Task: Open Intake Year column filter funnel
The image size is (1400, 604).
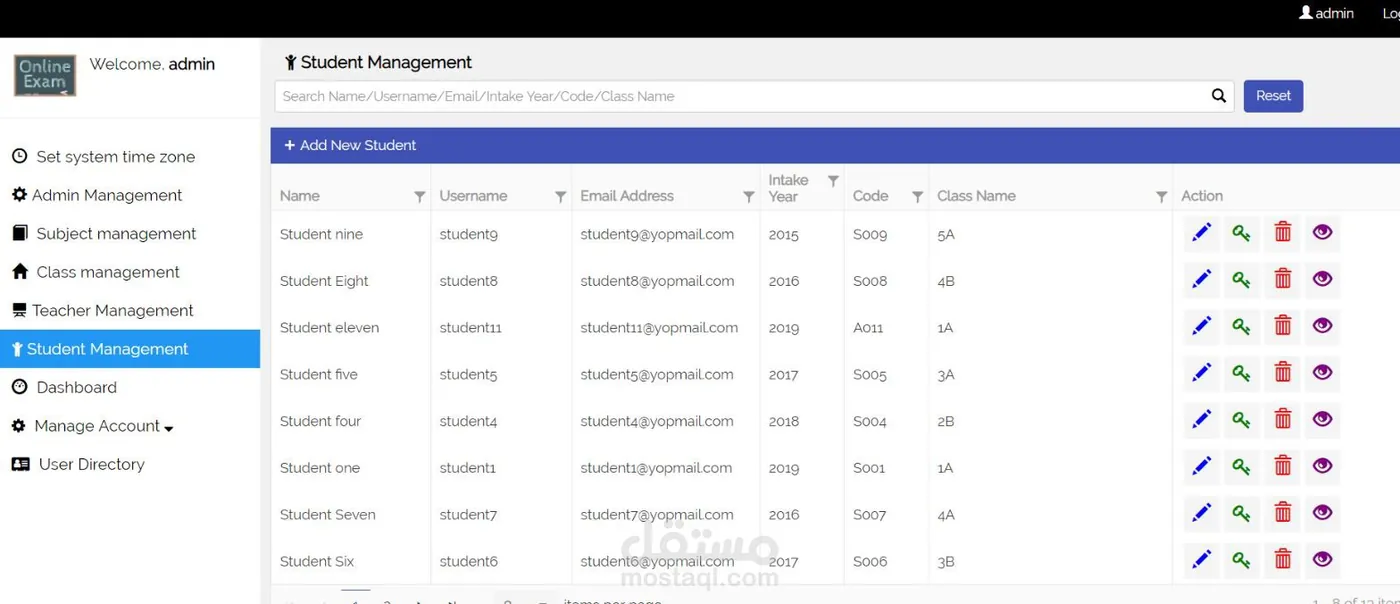Action: pos(833,181)
